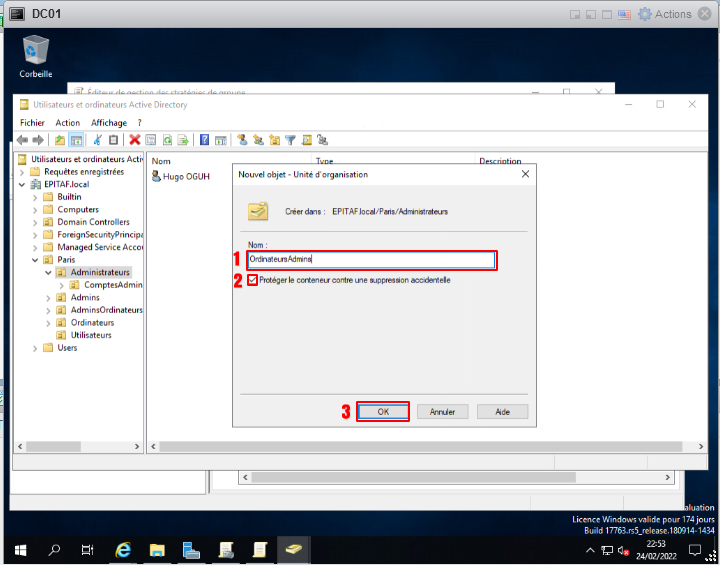Open the Actions gear in VM titlebar

645,14
